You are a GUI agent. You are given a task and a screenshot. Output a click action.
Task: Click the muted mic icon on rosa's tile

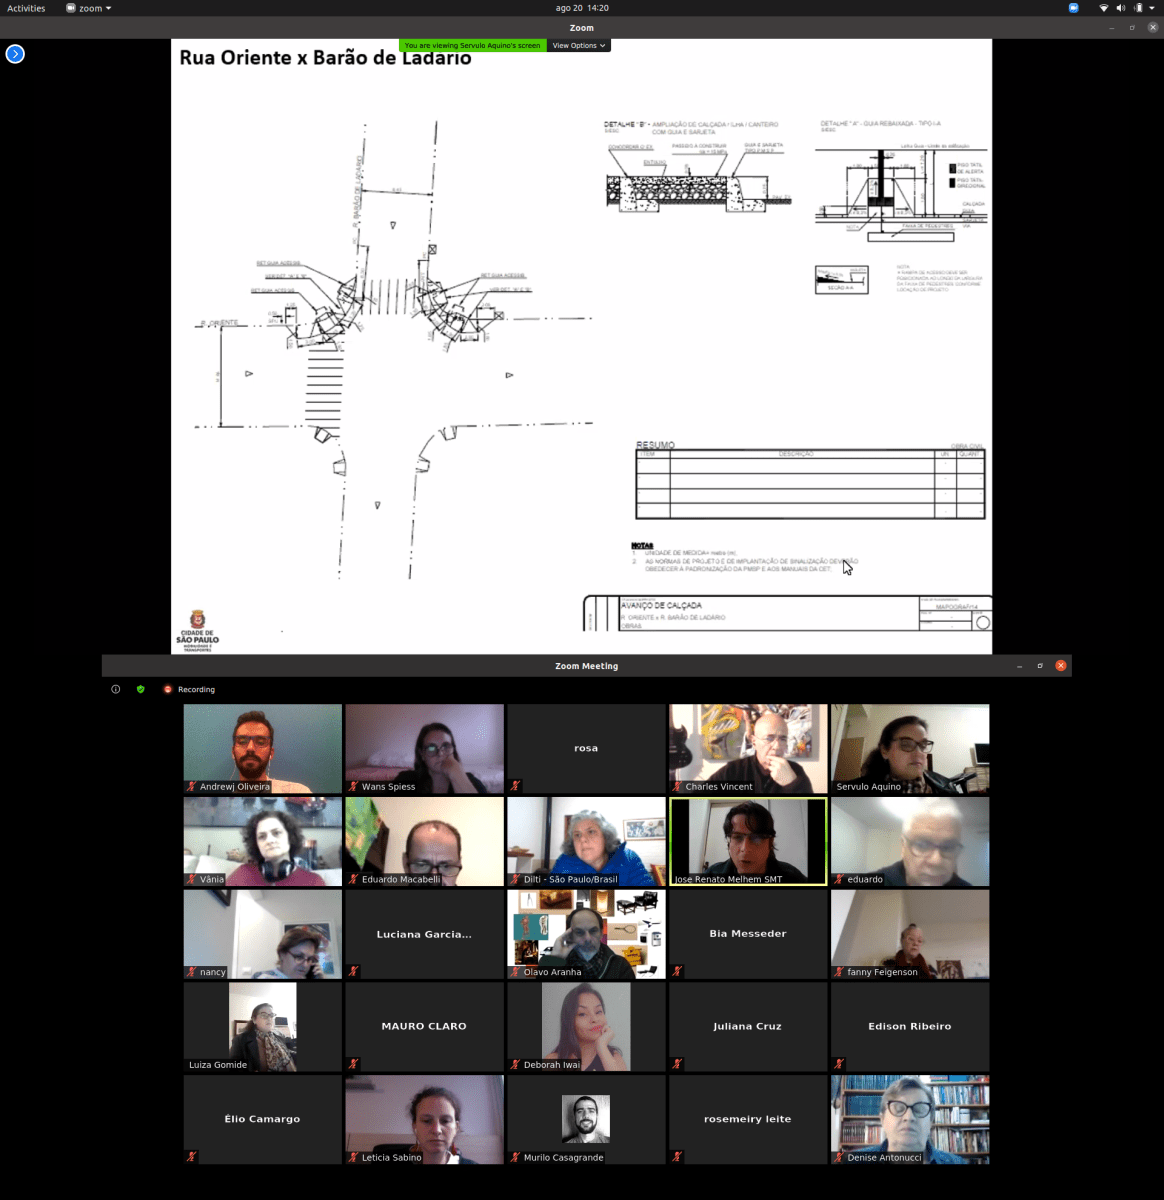[516, 786]
